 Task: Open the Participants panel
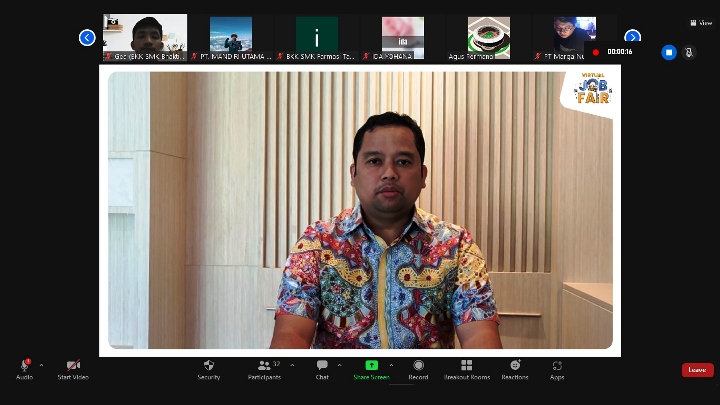coord(264,366)
